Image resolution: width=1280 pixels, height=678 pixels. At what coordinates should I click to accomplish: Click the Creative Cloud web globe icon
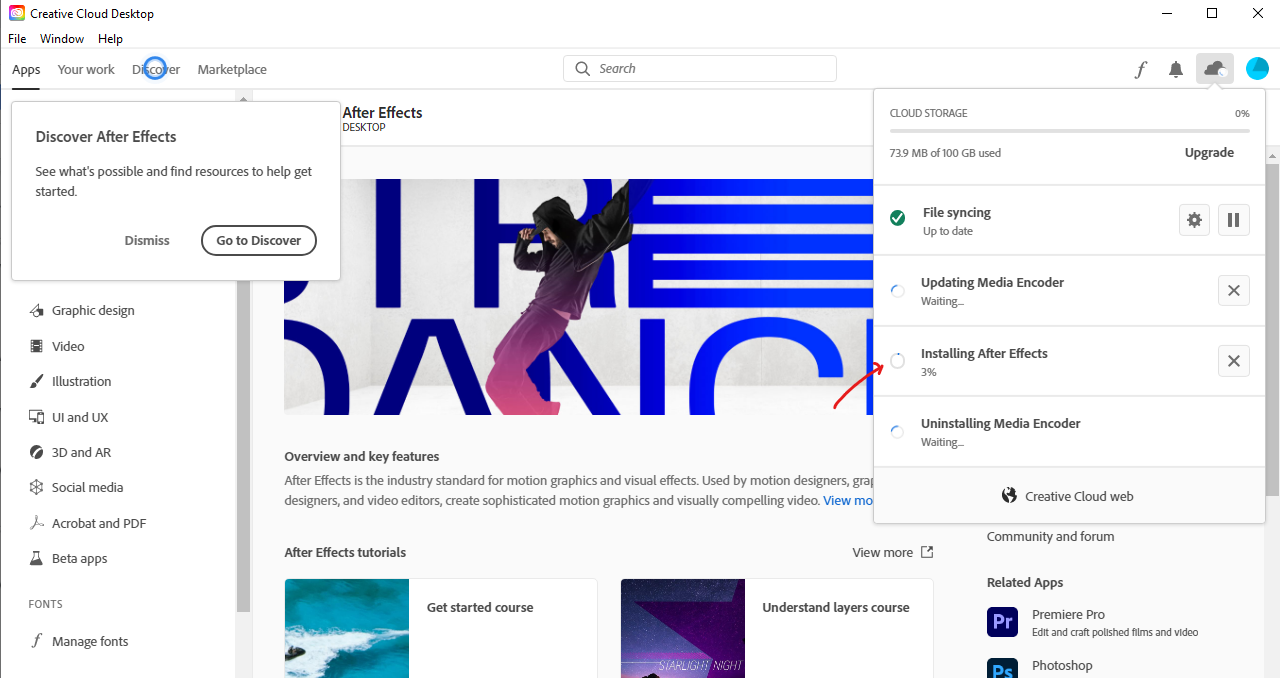(1009, 496)
